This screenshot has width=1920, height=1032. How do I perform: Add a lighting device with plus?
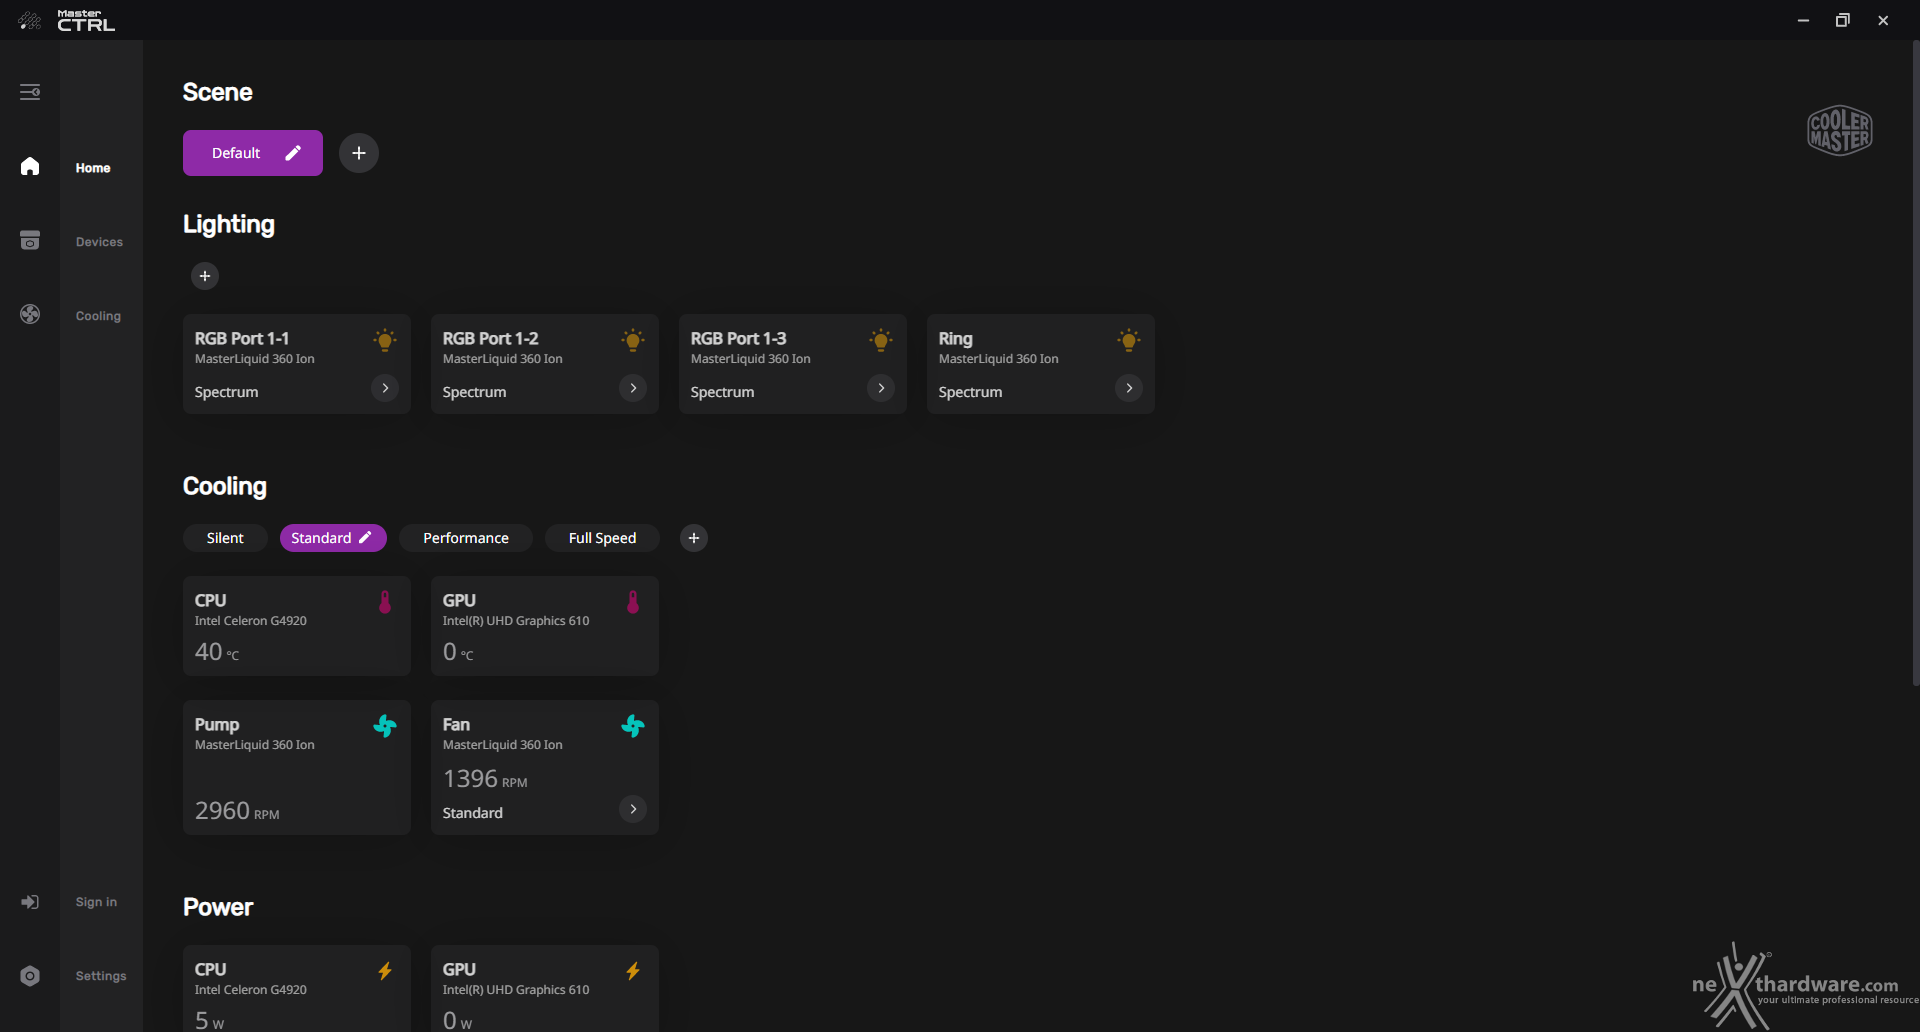point(205,276)
